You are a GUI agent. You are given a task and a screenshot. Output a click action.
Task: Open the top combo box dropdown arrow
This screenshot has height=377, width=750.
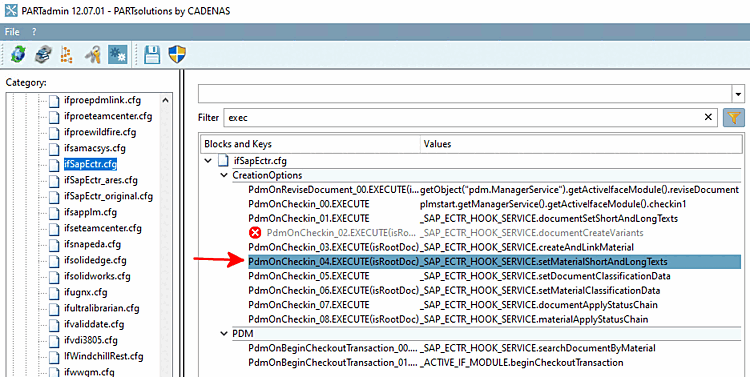pos(739,94)
